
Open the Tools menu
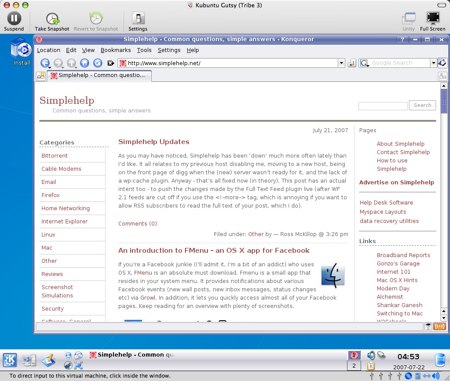coord(144,50)
